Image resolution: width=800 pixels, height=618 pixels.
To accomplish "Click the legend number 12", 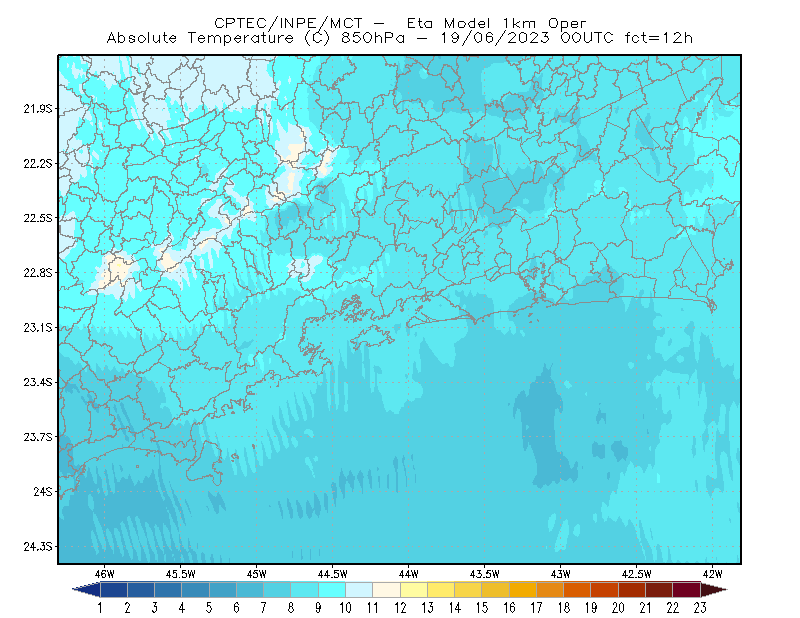I will [x=400, y=608].
